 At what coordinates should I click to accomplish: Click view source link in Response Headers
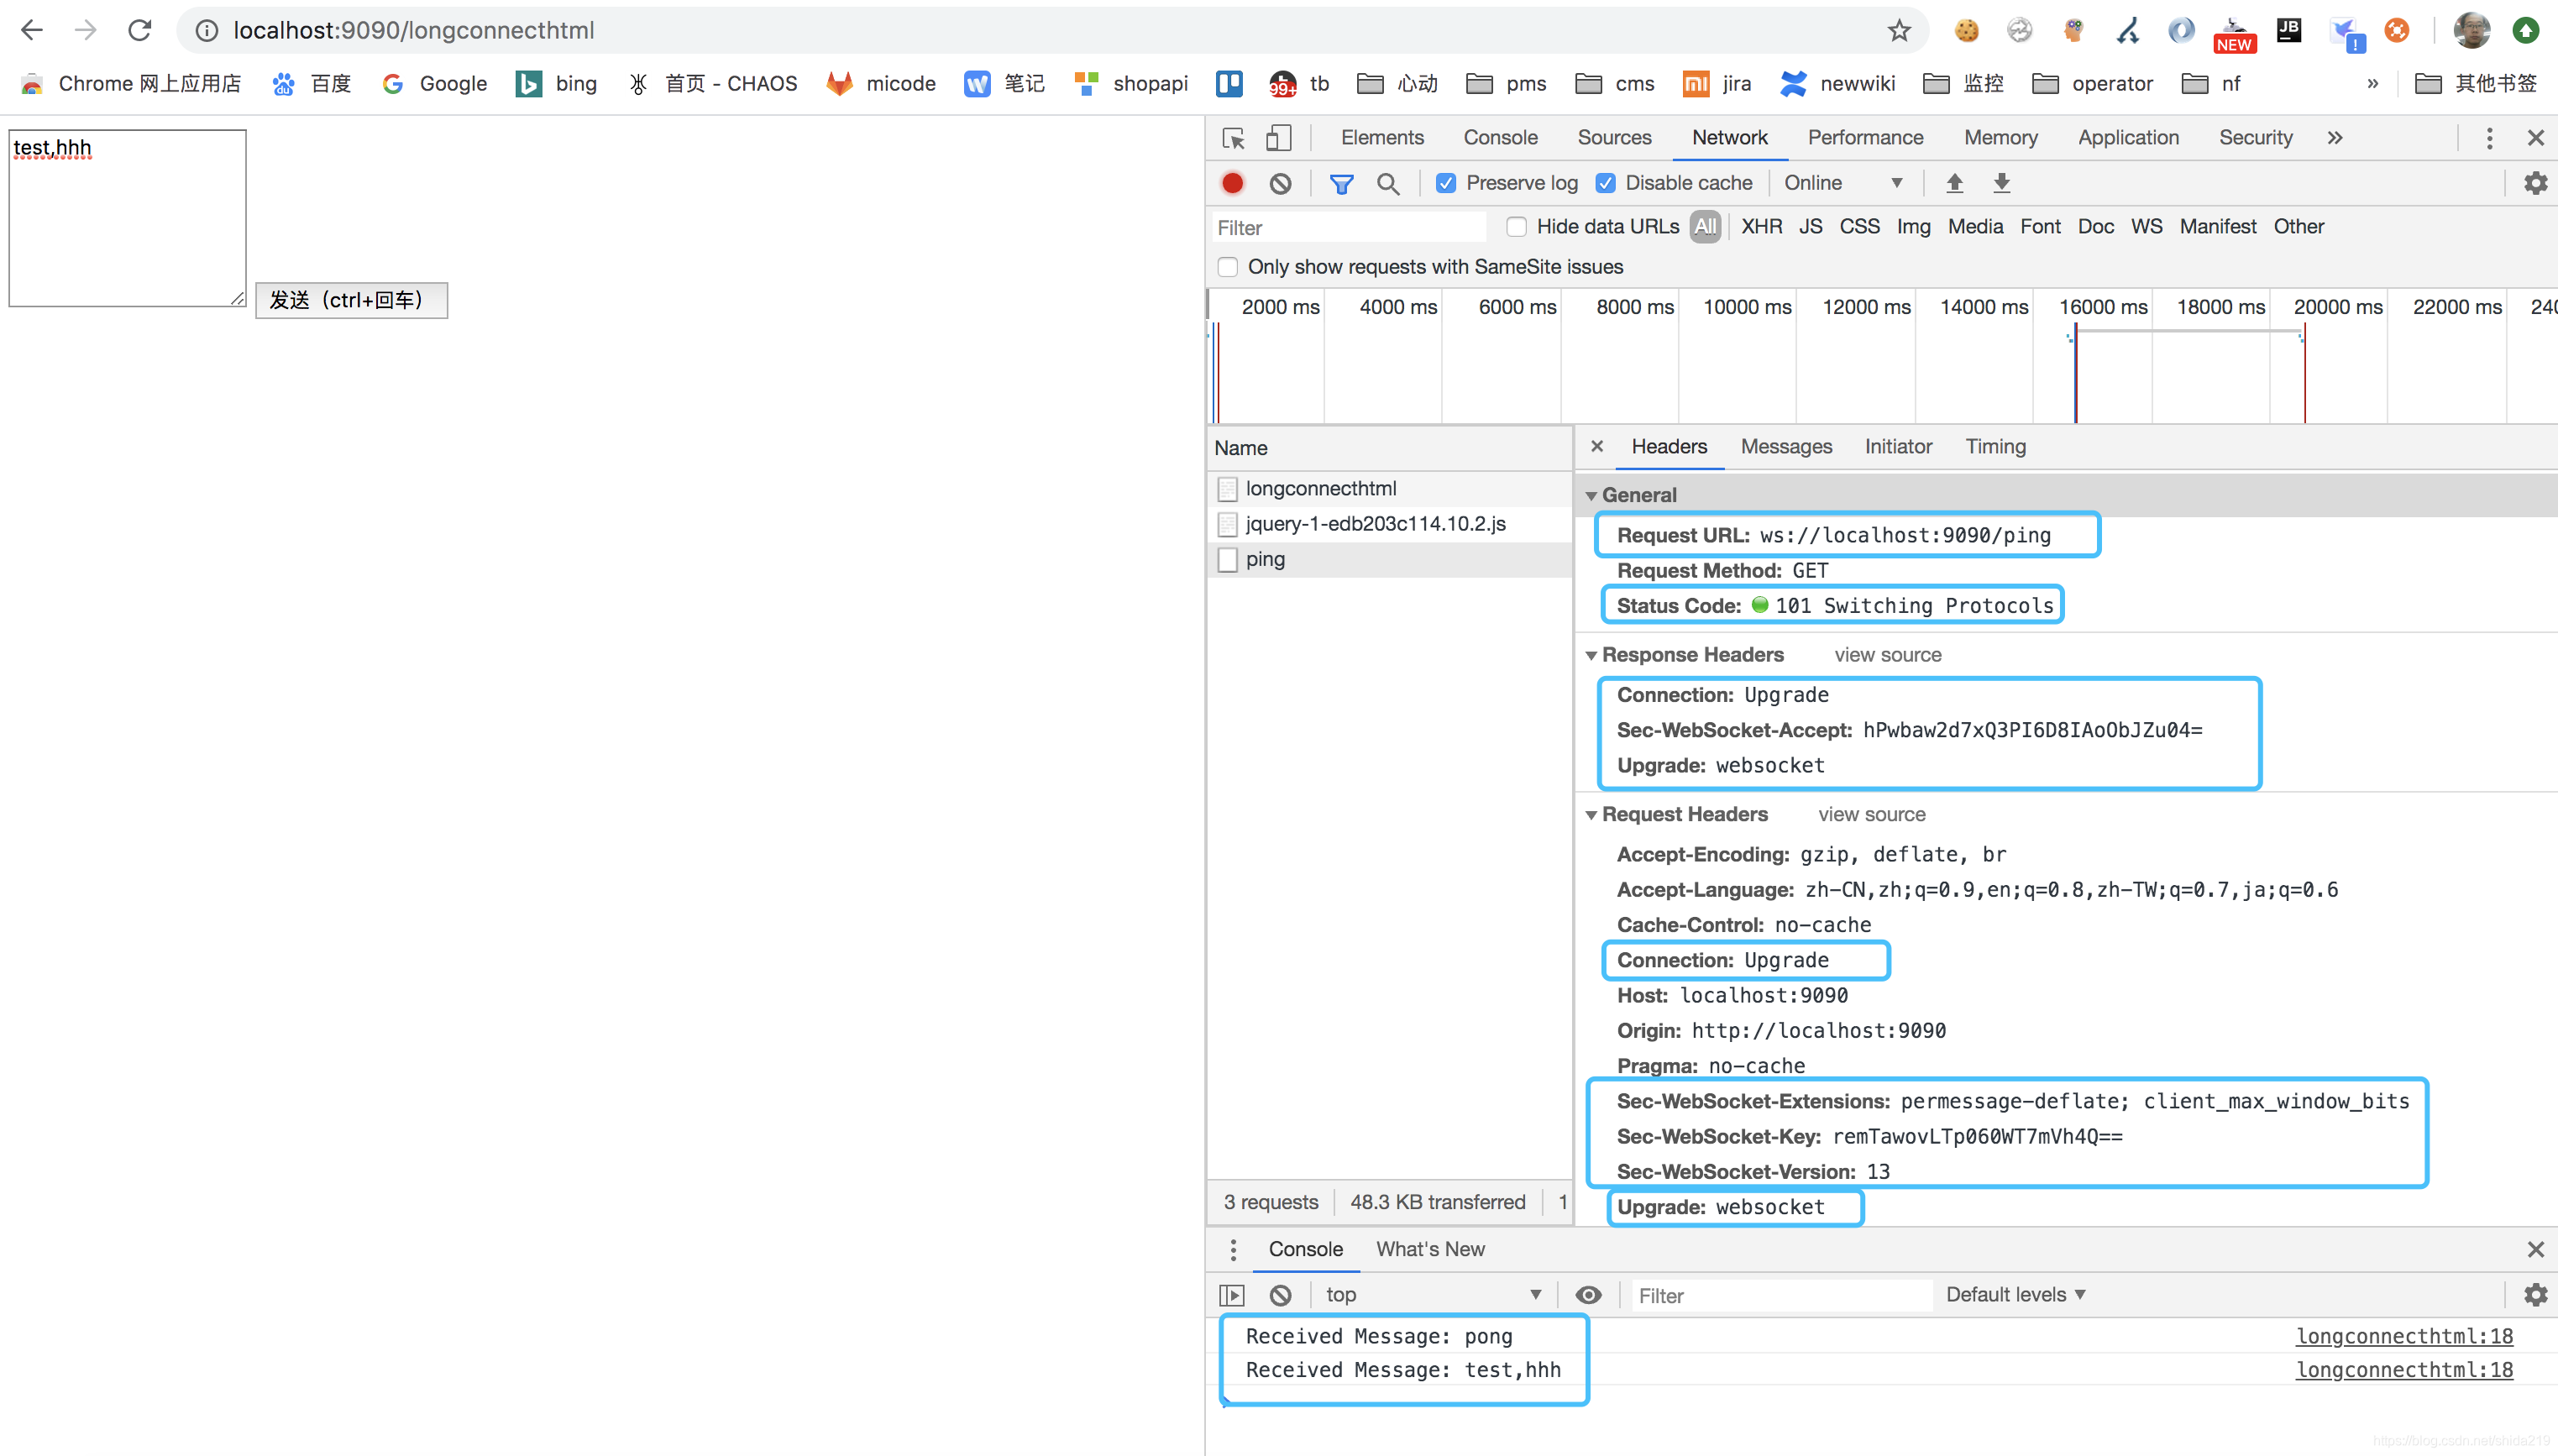1887,653
